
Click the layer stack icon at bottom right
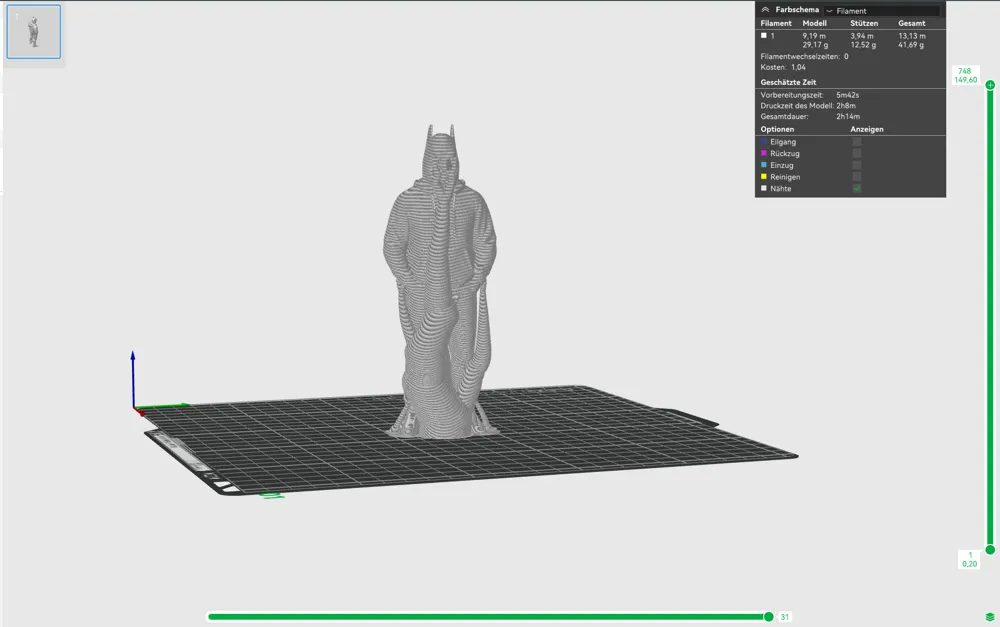click(990, 617)
